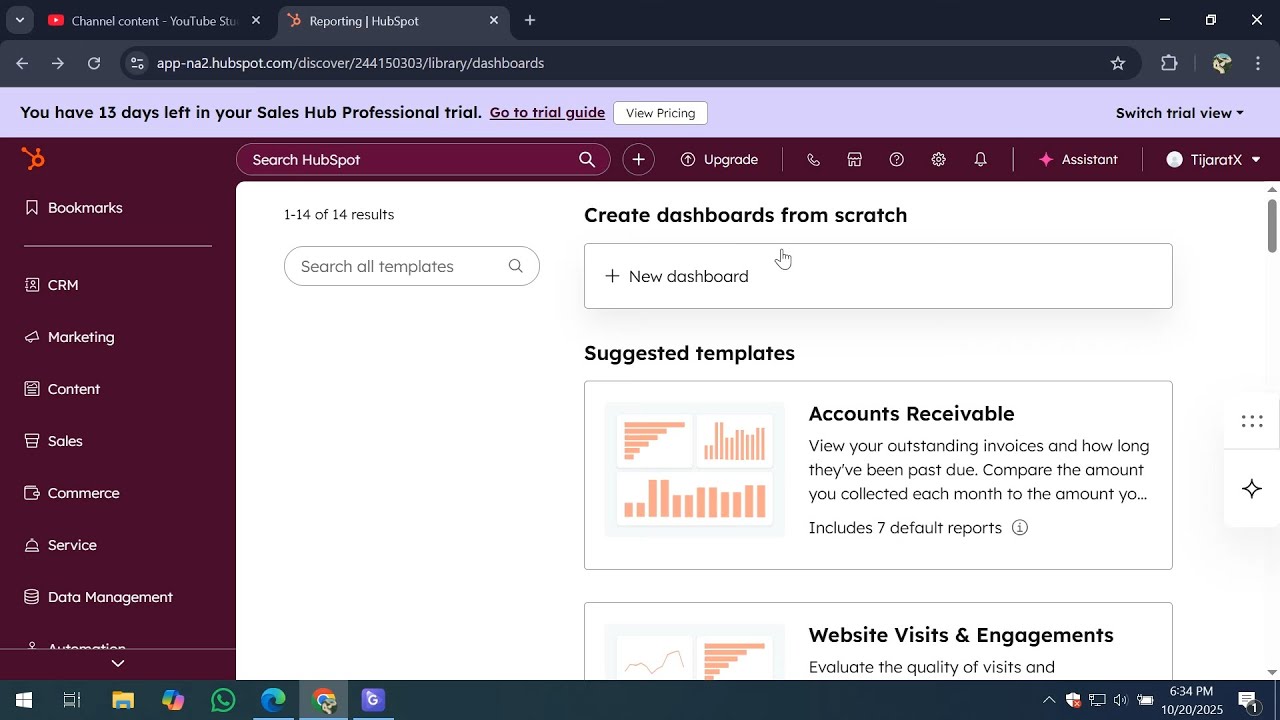Go forward in browser history
Viewport: 1280px width, 720px height.
tap(58, 63)
